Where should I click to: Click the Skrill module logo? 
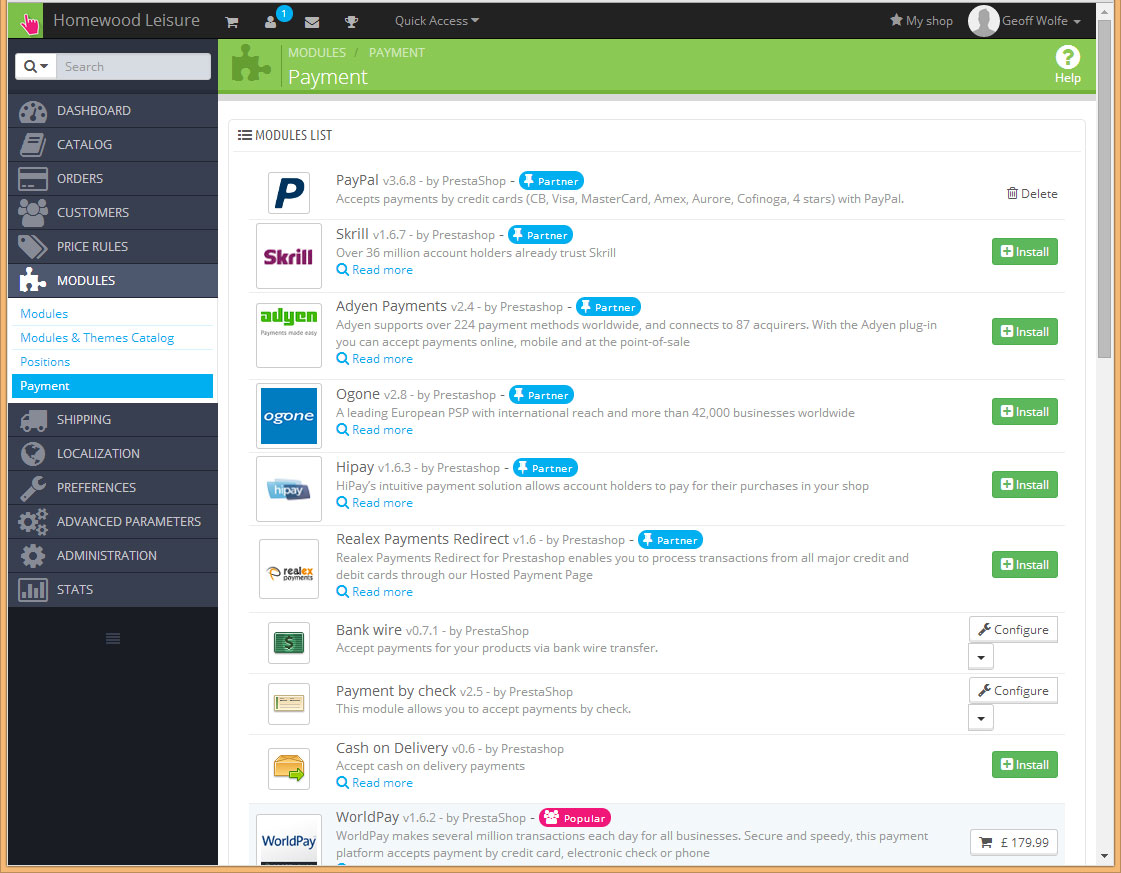[289, 256]
